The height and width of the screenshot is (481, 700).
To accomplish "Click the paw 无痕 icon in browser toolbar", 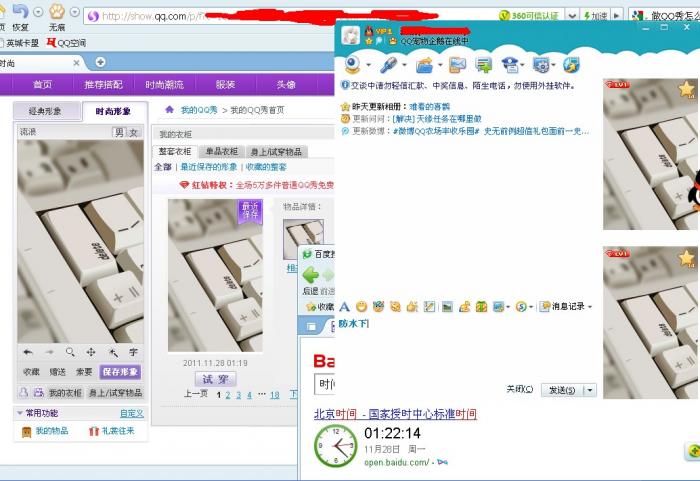I will pyautogui.click(x=57, y=11).
